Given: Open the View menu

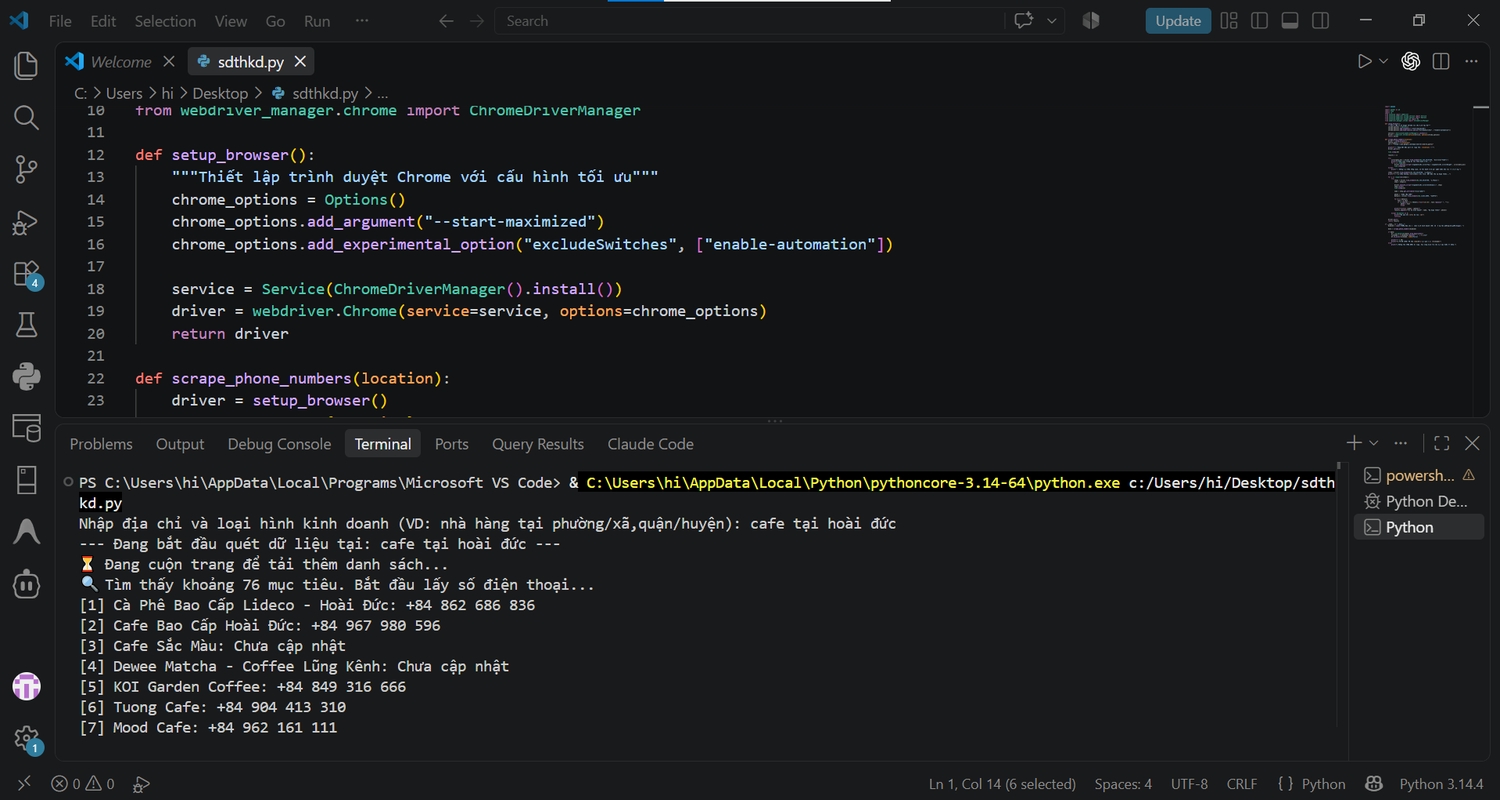Looking at the screenshot, I should click(231, 20).
